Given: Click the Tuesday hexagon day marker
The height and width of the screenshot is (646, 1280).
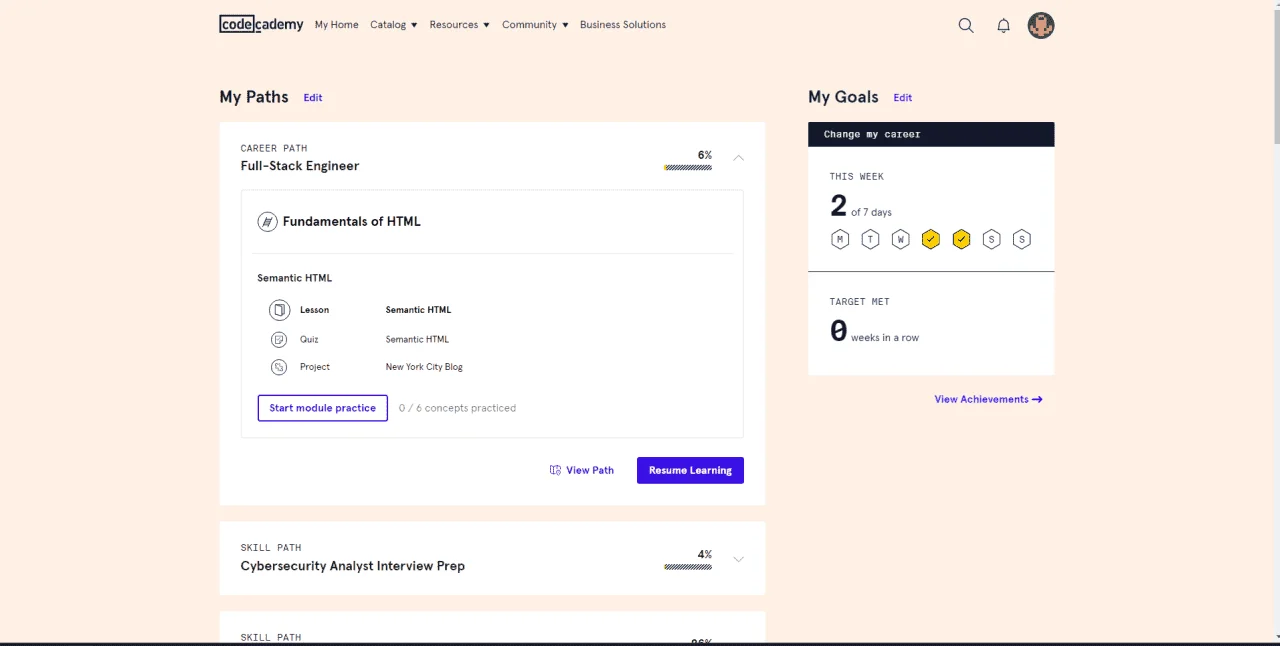Looking at the screenshot, I should [871, 239].
